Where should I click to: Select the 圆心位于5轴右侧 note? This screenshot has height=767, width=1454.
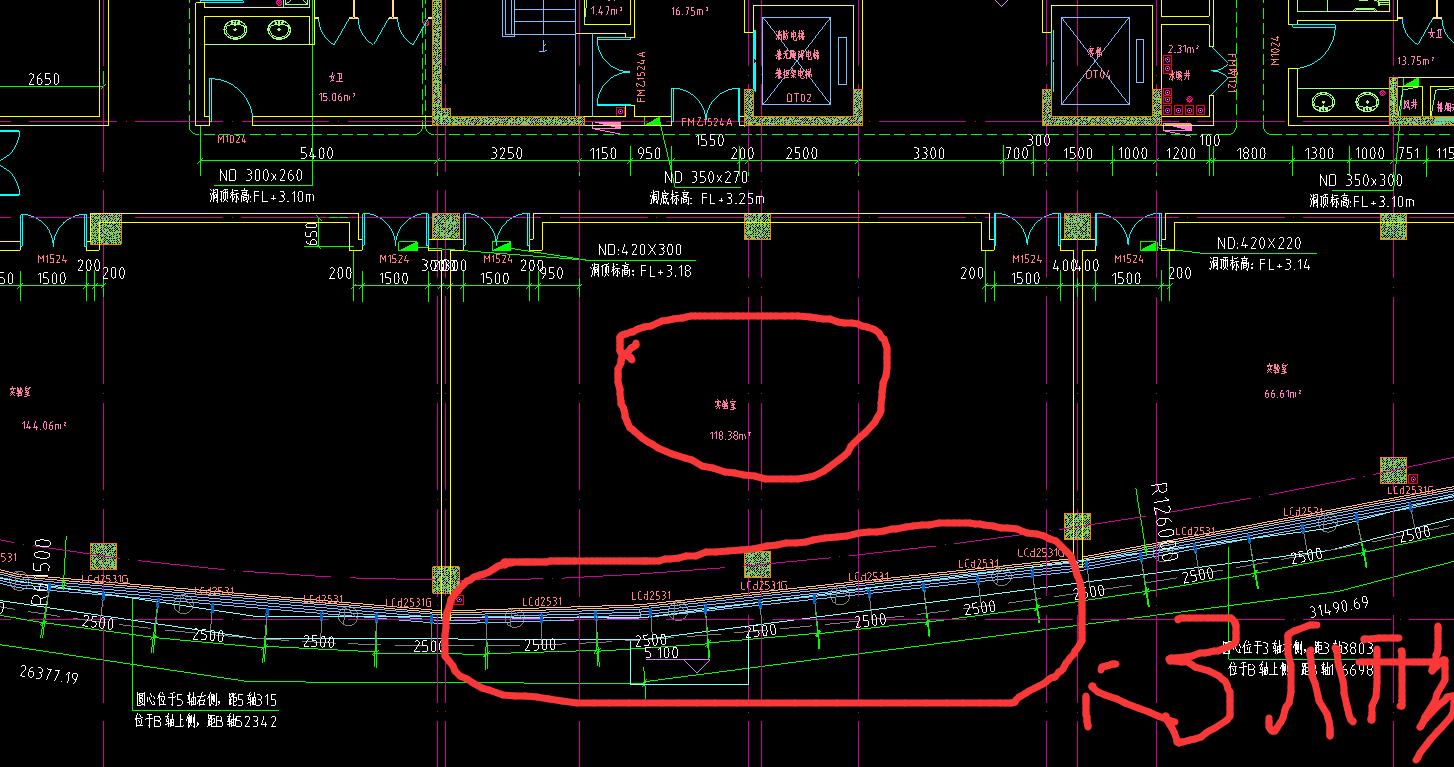(206, 700)
